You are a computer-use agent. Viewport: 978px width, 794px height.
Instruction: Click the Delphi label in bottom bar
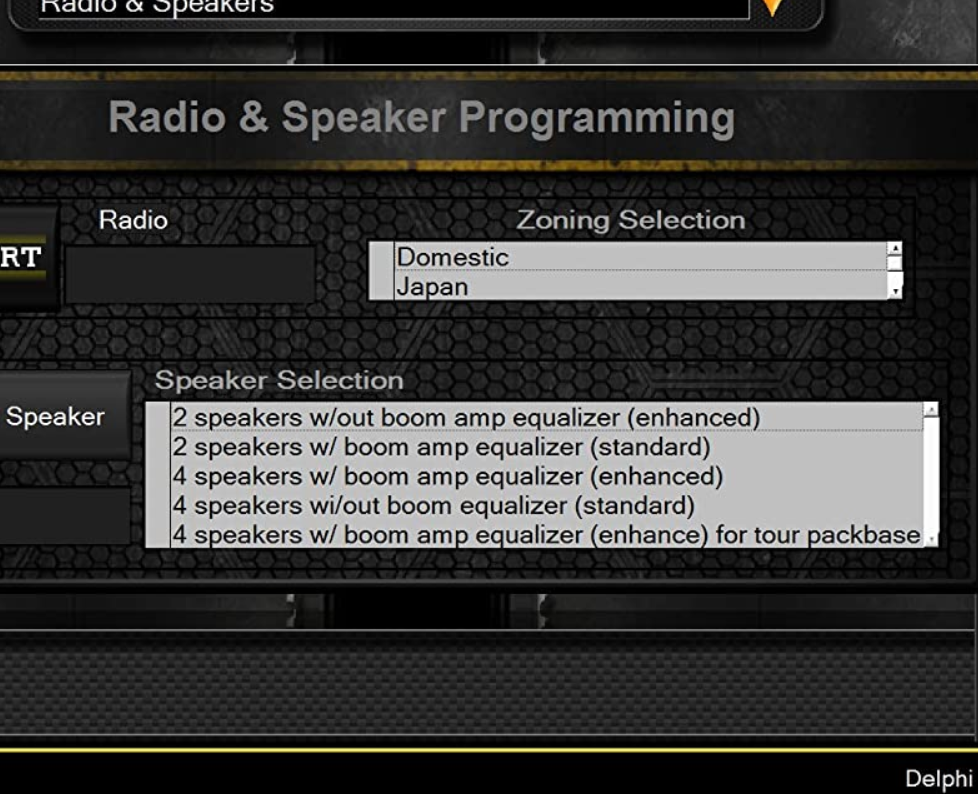[x=938, y=778]
